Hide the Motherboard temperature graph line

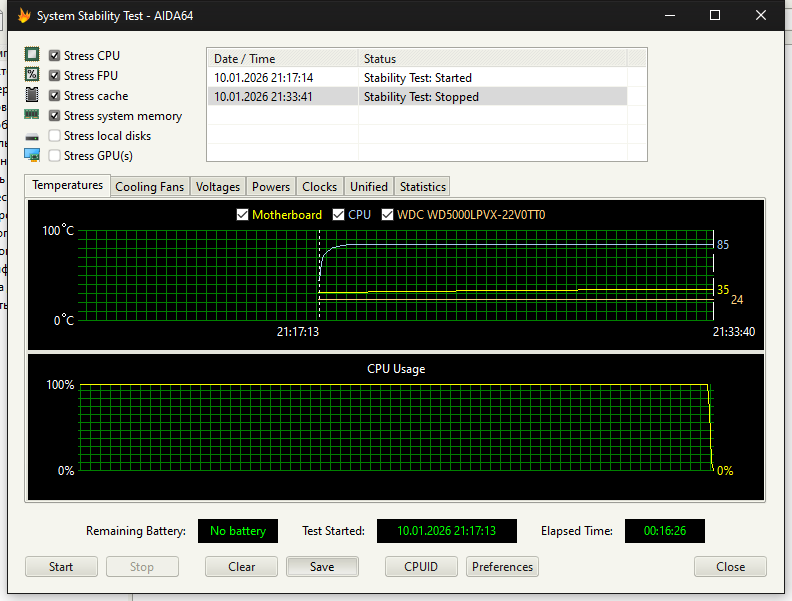(x=242, y=215)
